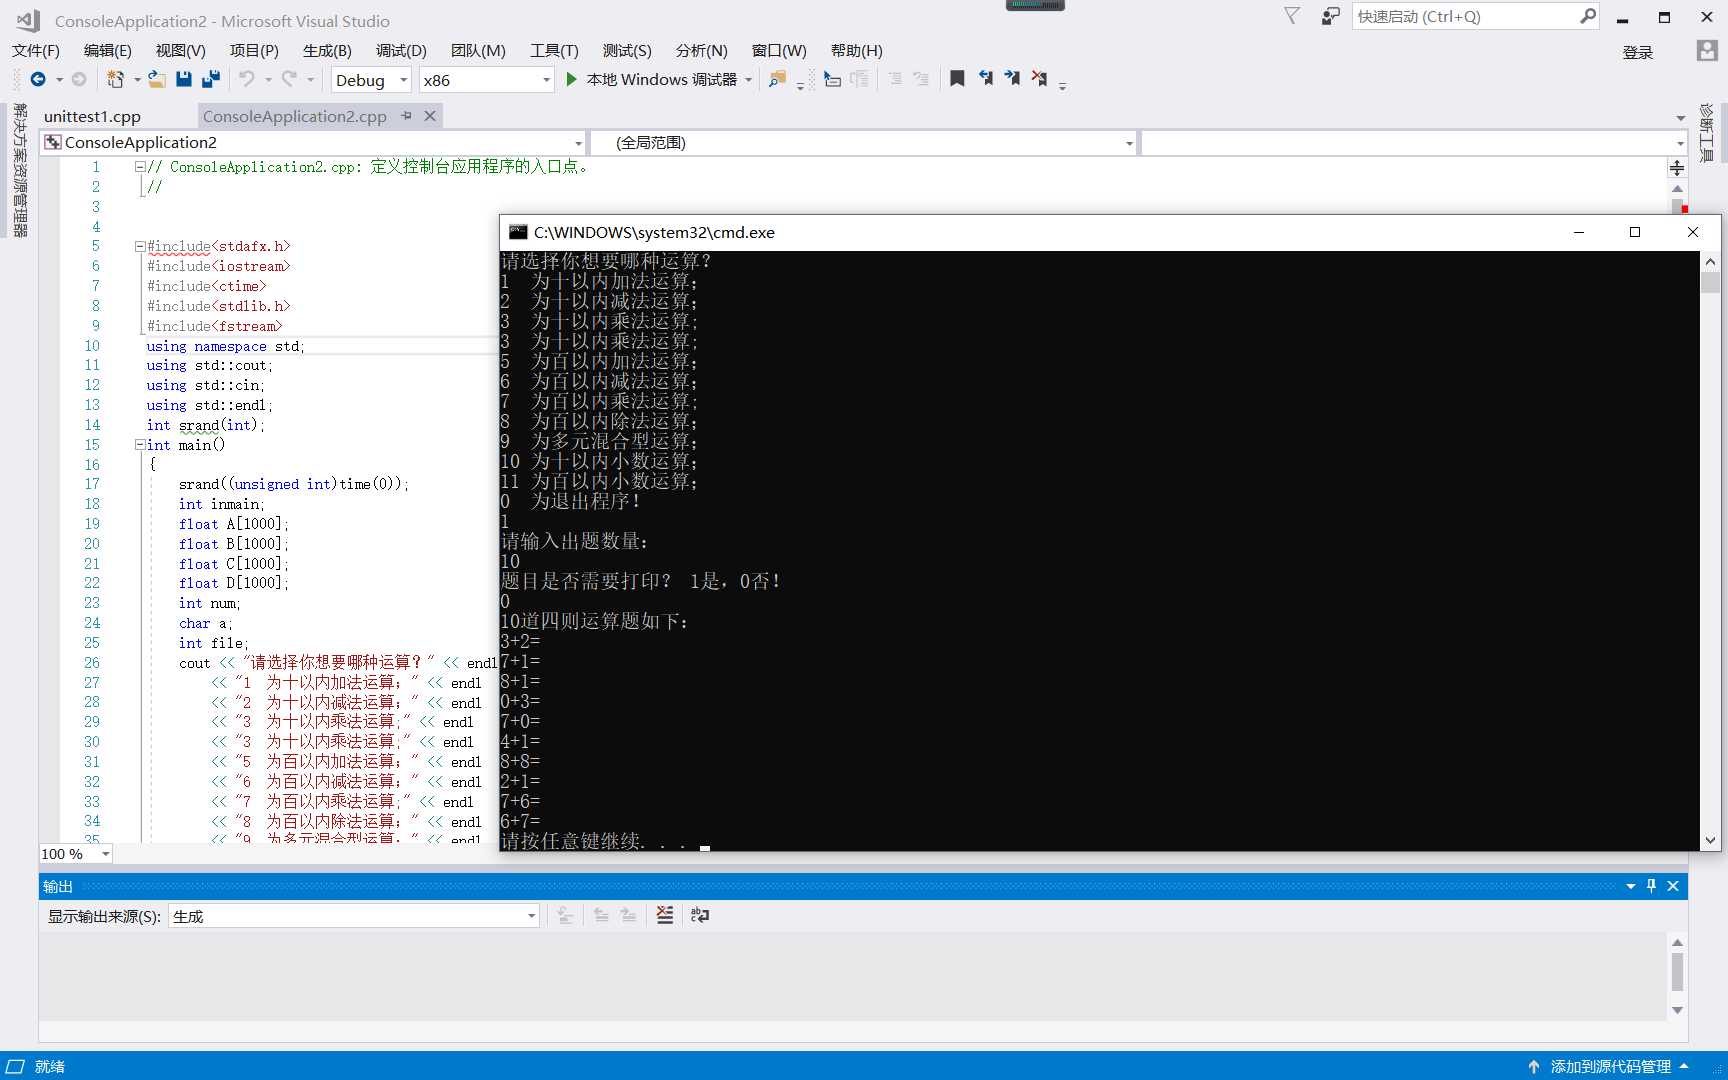Click the New Project toolbar icon

116,79
